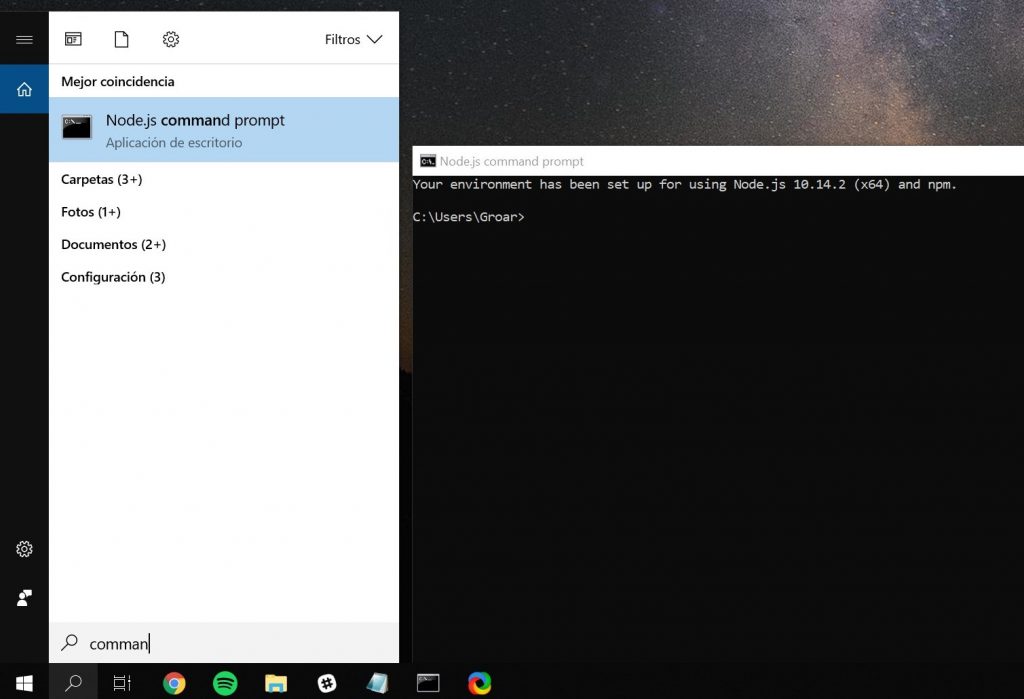Open Slack from the taskbar
The height and width of the screenshot is (699, 1024).
pyautogui.click(x=327, y=683)
